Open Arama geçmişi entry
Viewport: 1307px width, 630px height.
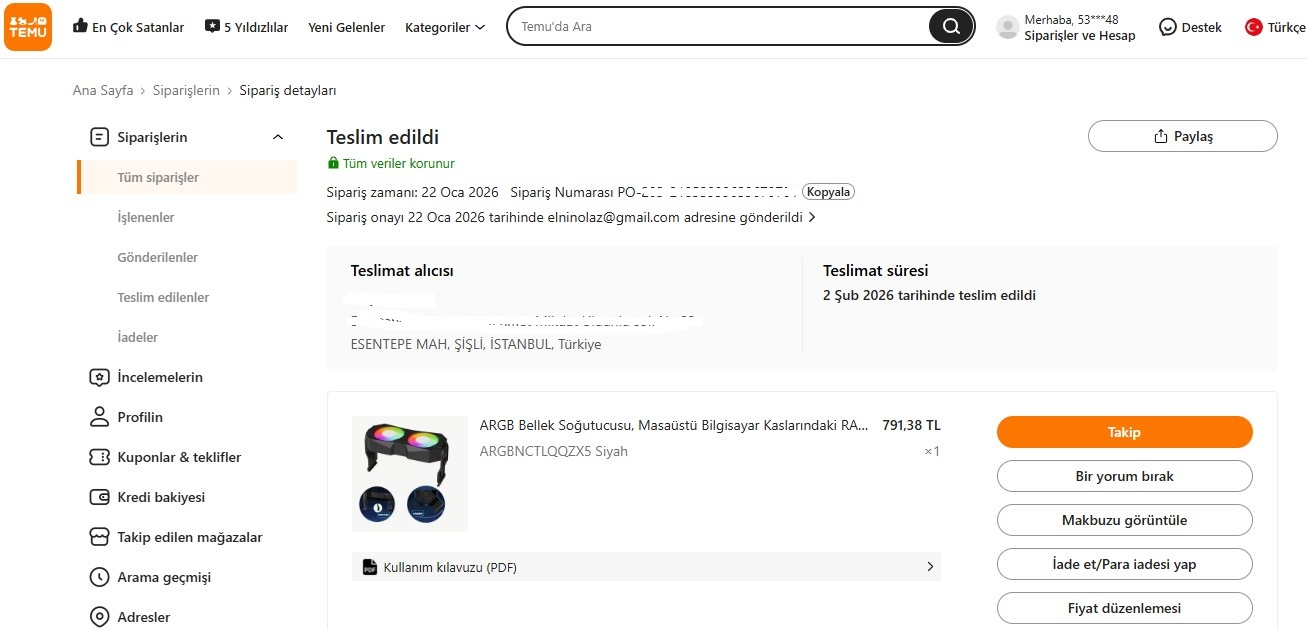(164, 577)
